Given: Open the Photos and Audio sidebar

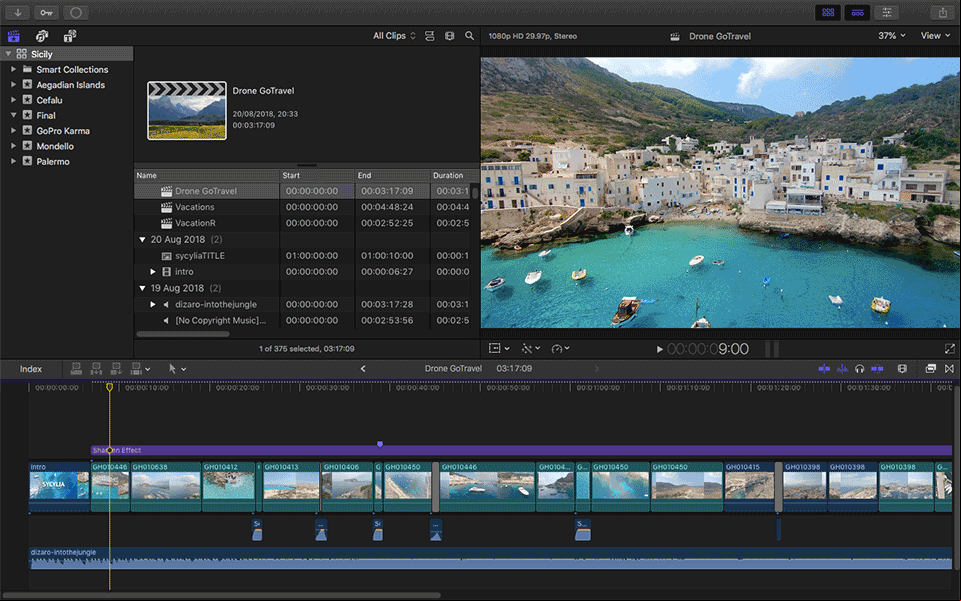Looking at the screenshot, I should [x=42, y=36].
